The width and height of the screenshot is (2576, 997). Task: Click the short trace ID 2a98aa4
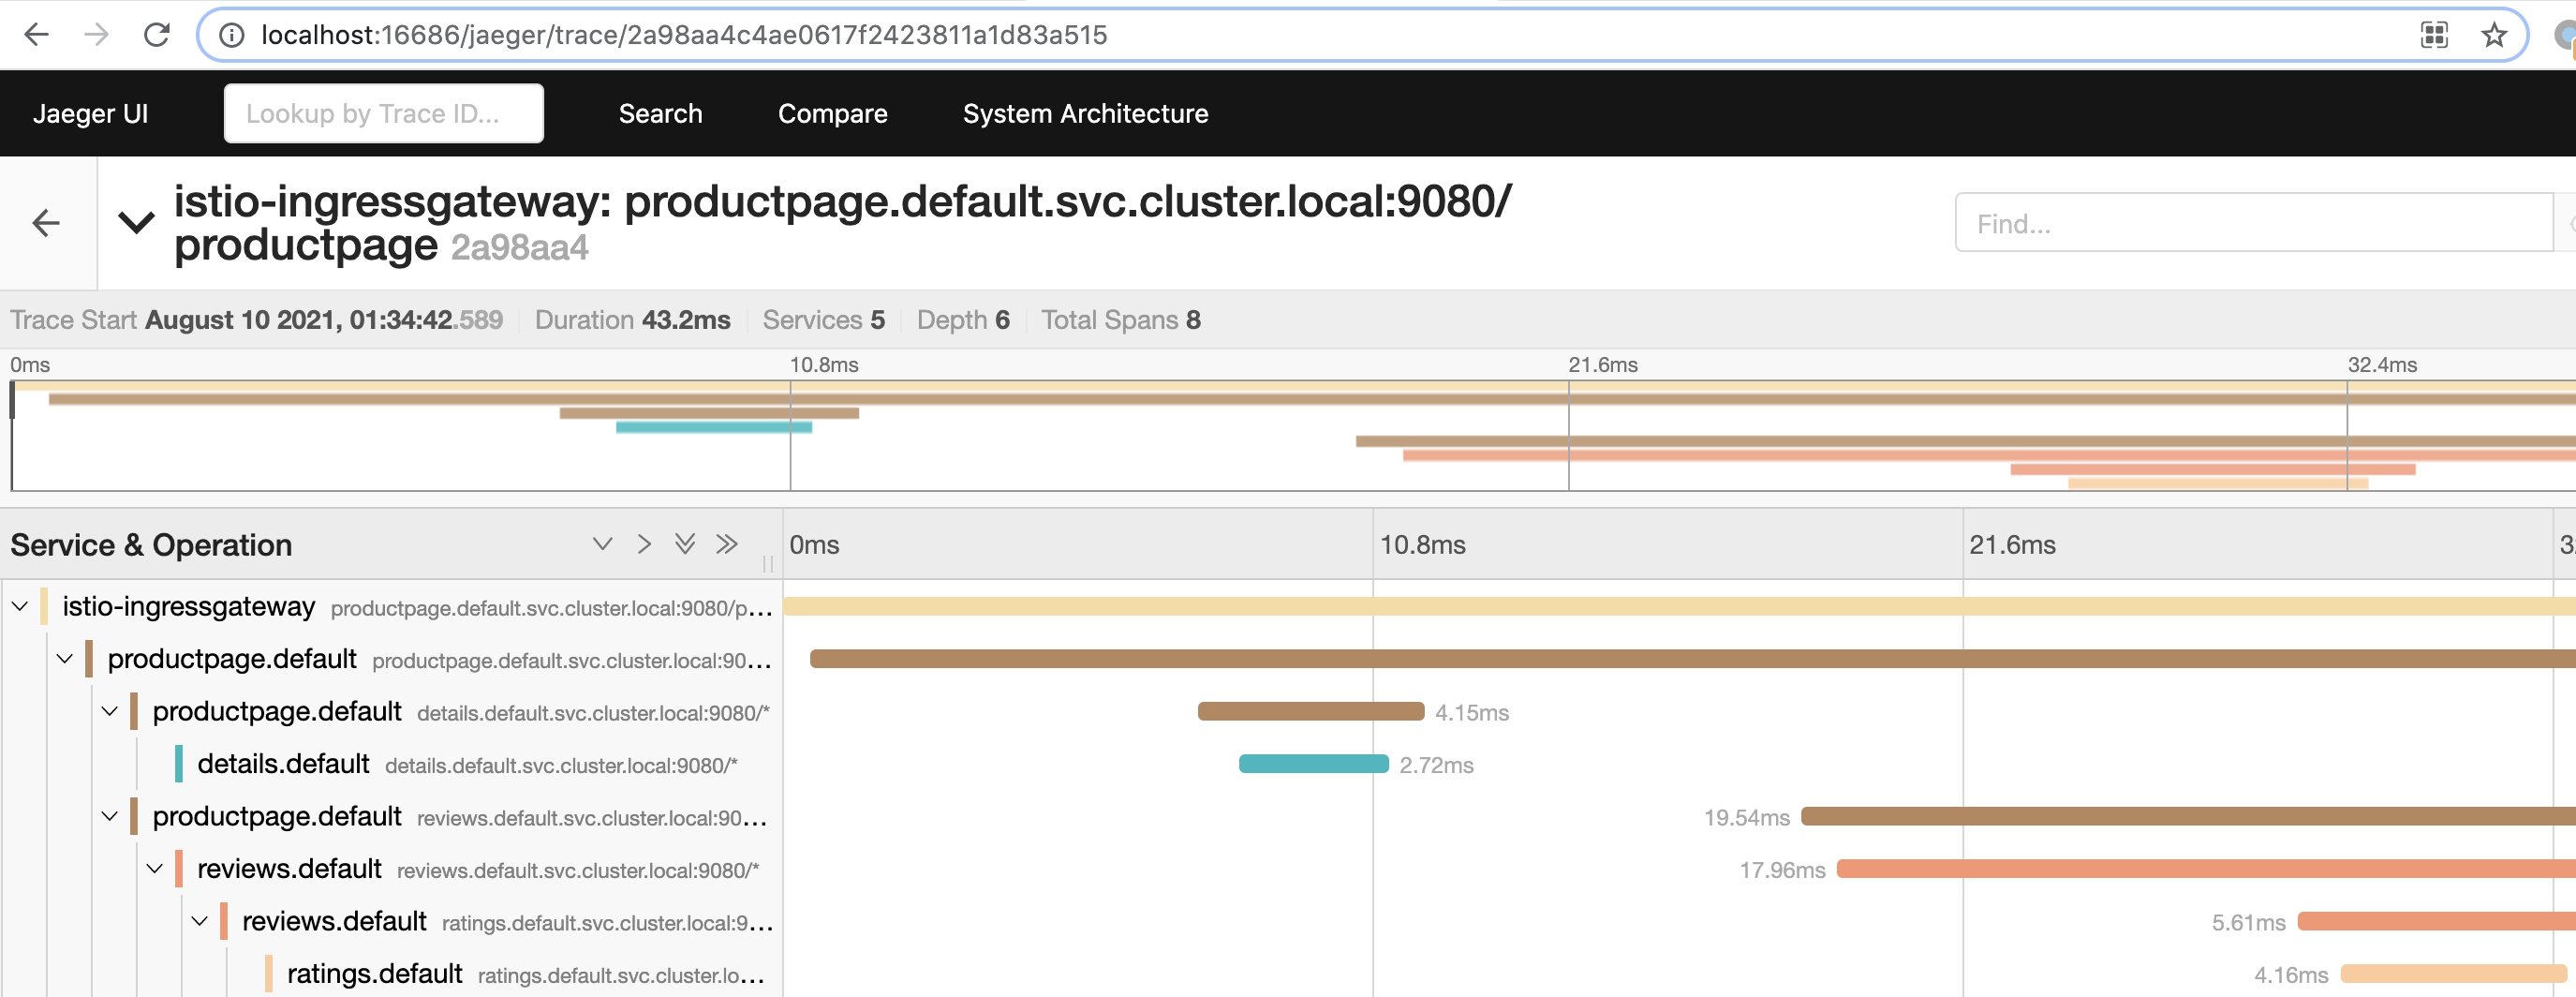pos(519,248)
